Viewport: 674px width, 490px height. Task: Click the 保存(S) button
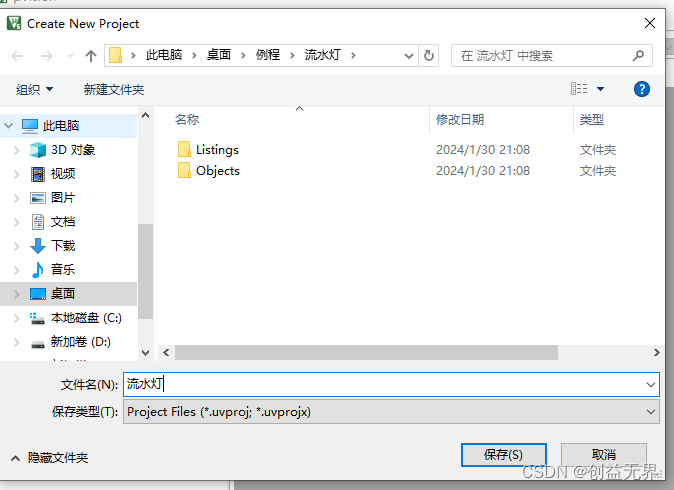pyautogui.click(x=503, y=455)
